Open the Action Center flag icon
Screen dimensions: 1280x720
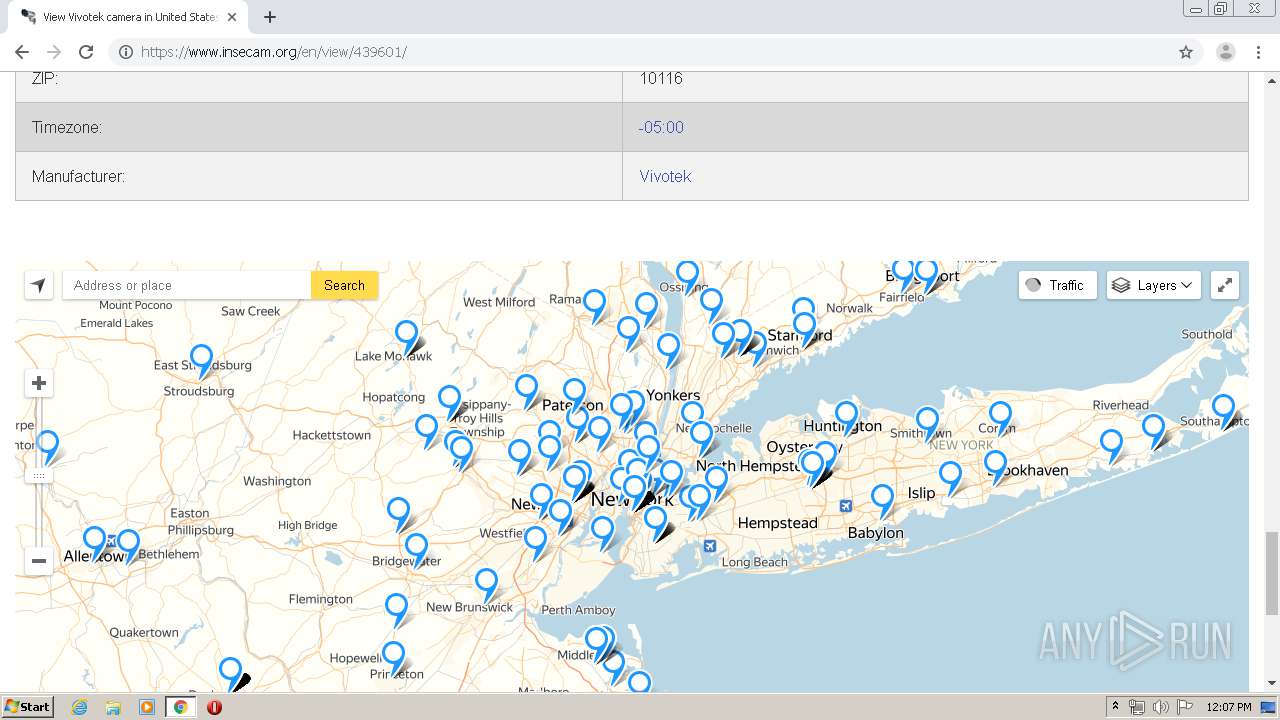click(1184, 707)
